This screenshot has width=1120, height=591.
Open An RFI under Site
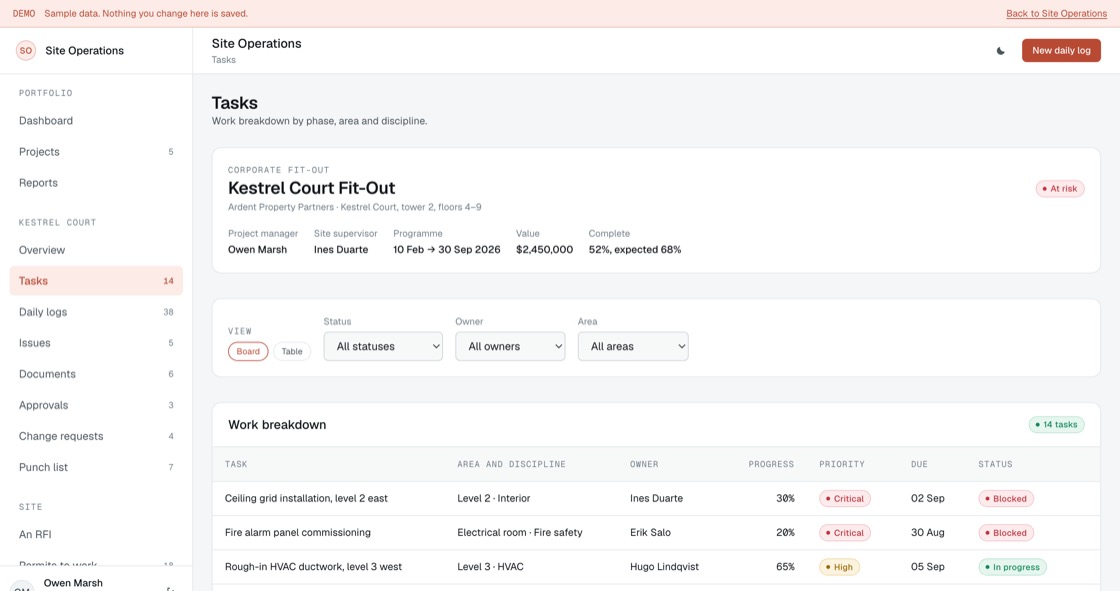[96, 535]
